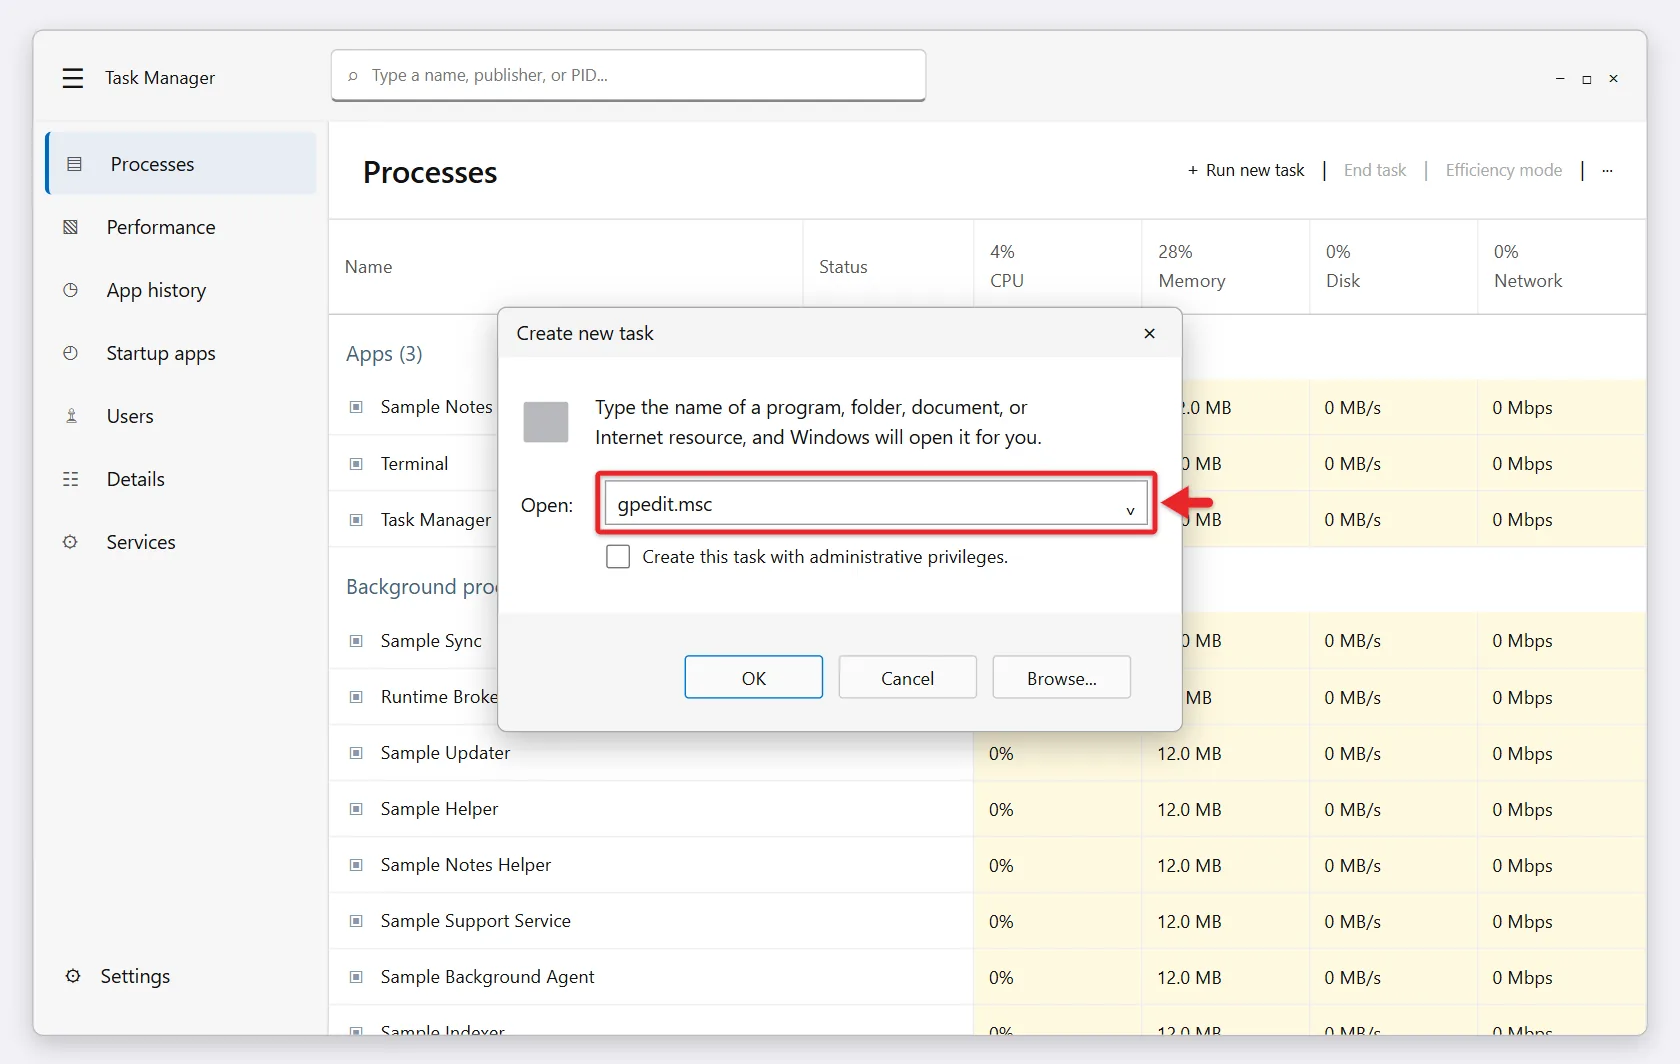Sort by the Network column header
The height and width of the screenshot is (1064, 1680).
click(x=1562, y=266)
